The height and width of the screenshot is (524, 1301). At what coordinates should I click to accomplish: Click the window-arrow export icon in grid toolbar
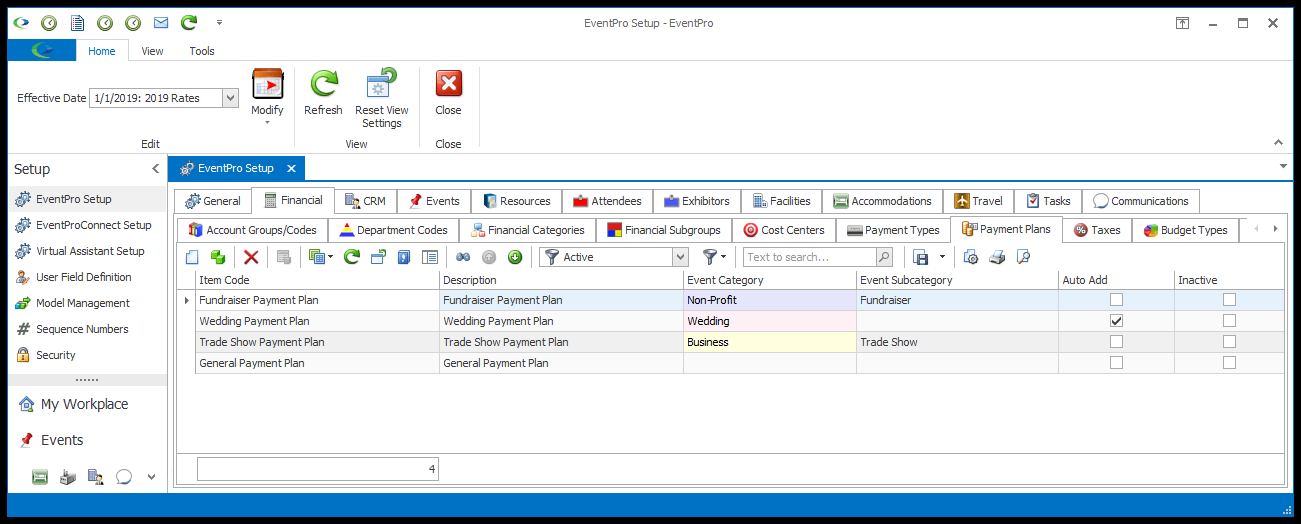[x=378, y=257]
